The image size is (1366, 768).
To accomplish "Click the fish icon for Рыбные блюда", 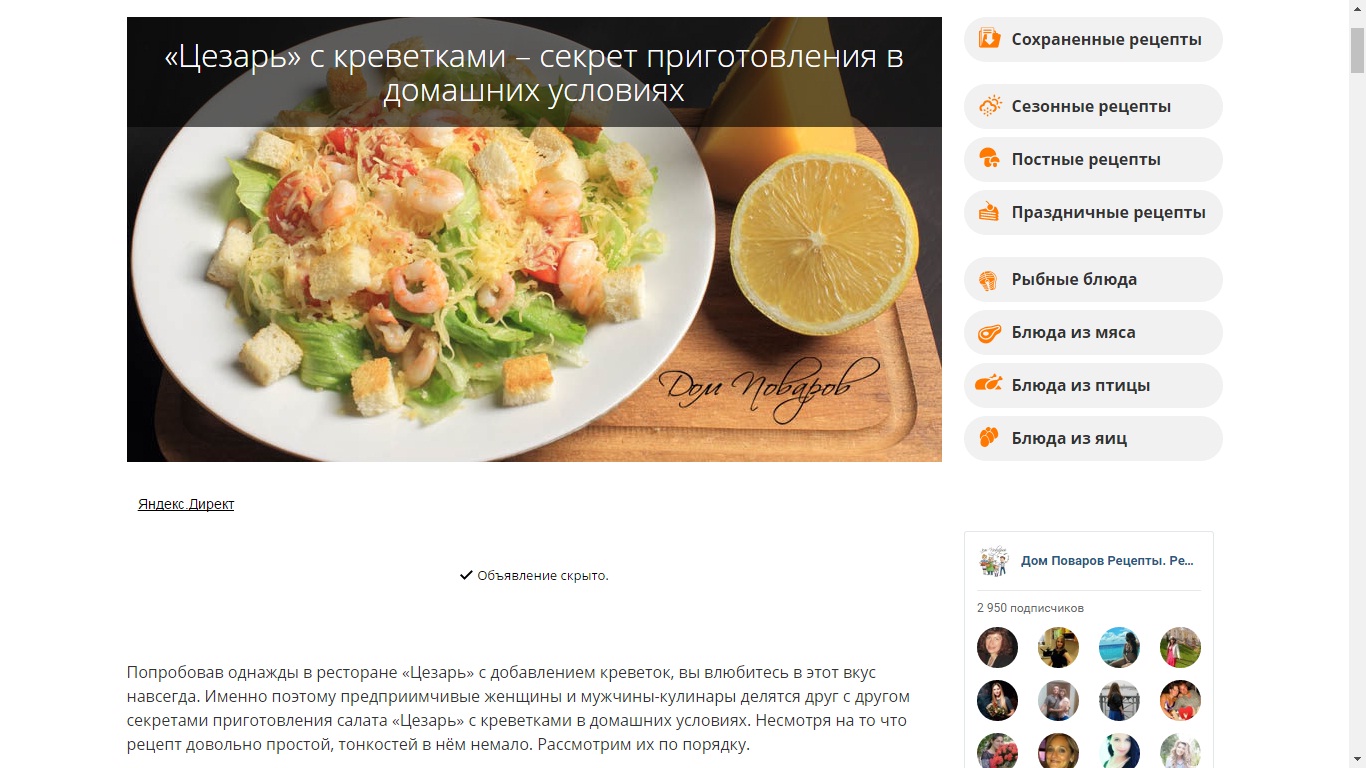I will click(989, 279).
